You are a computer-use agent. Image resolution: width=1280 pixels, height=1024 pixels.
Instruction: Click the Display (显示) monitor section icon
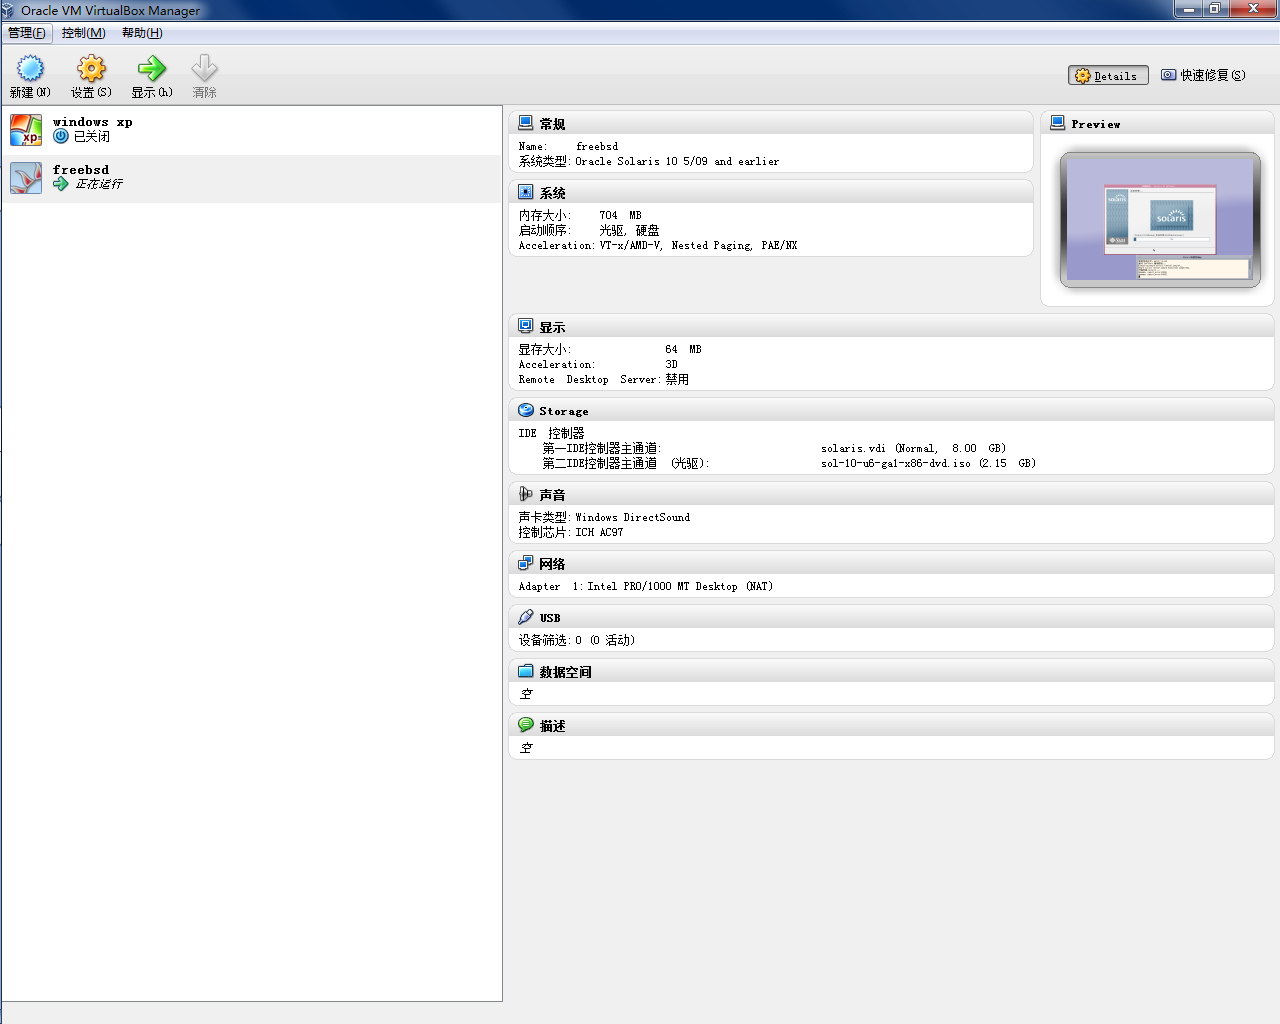click(x=526, y=326)
